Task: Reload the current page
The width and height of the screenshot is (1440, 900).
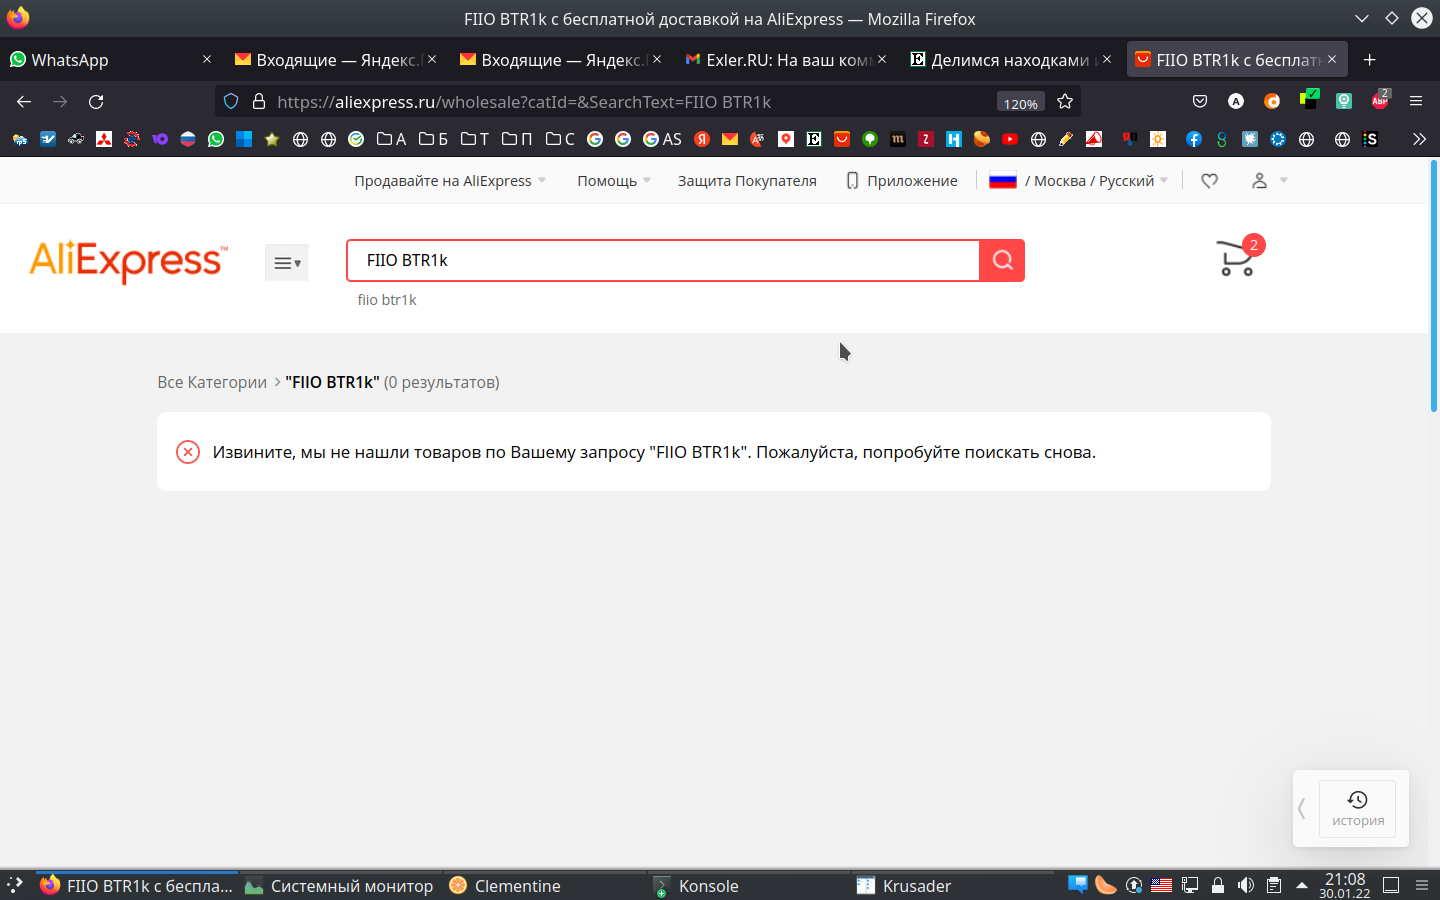Action: (x=96, y=102)
